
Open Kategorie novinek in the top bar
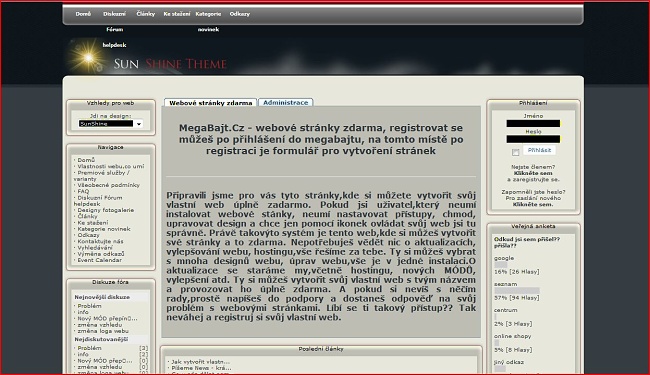pyautogui.click(x=208, y=22)
